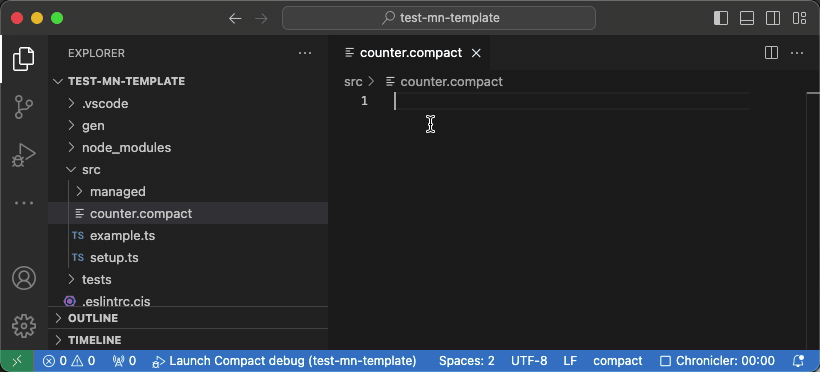This screenshot has height=372, width=820.
Task: Change file encoding UTF-8
Action: click(x=529, y=361)
